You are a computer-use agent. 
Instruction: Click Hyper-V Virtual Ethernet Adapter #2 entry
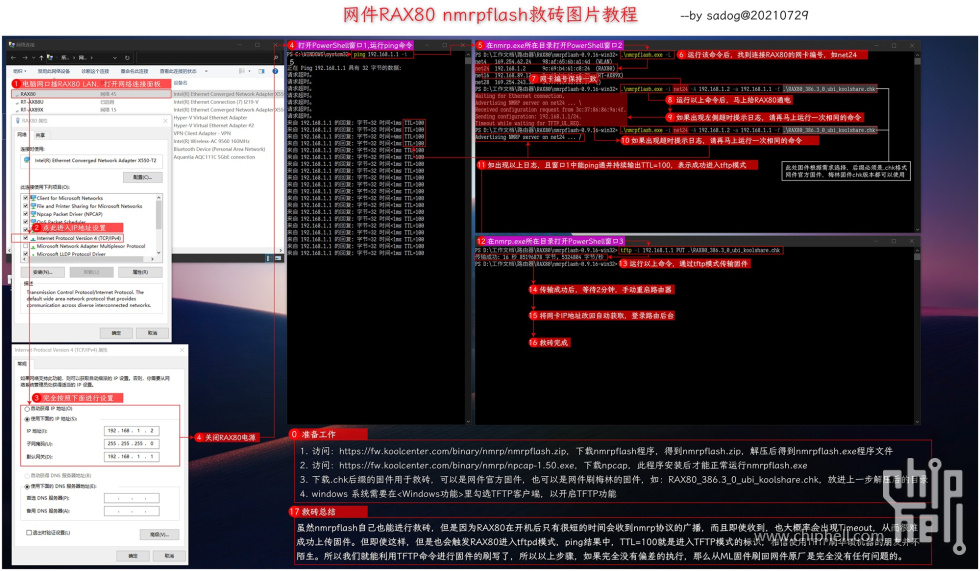[x=214, y=126]
